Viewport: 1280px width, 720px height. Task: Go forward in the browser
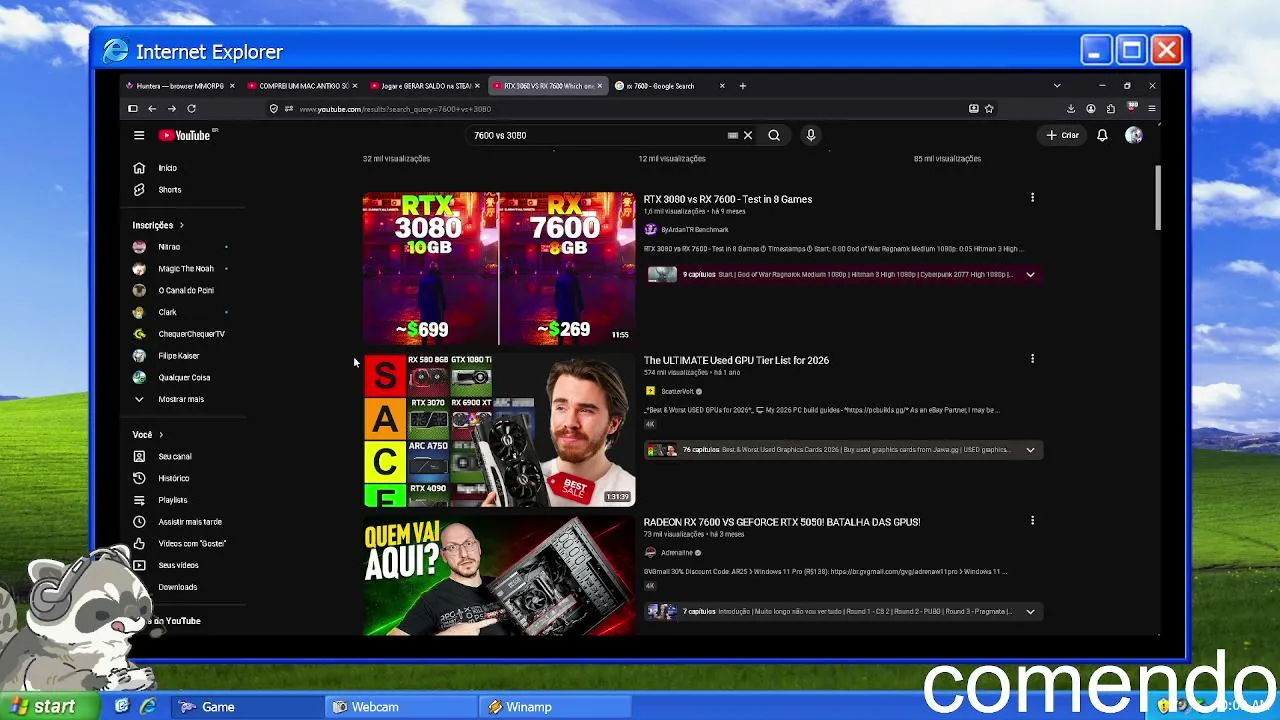(x=172, y=108)
